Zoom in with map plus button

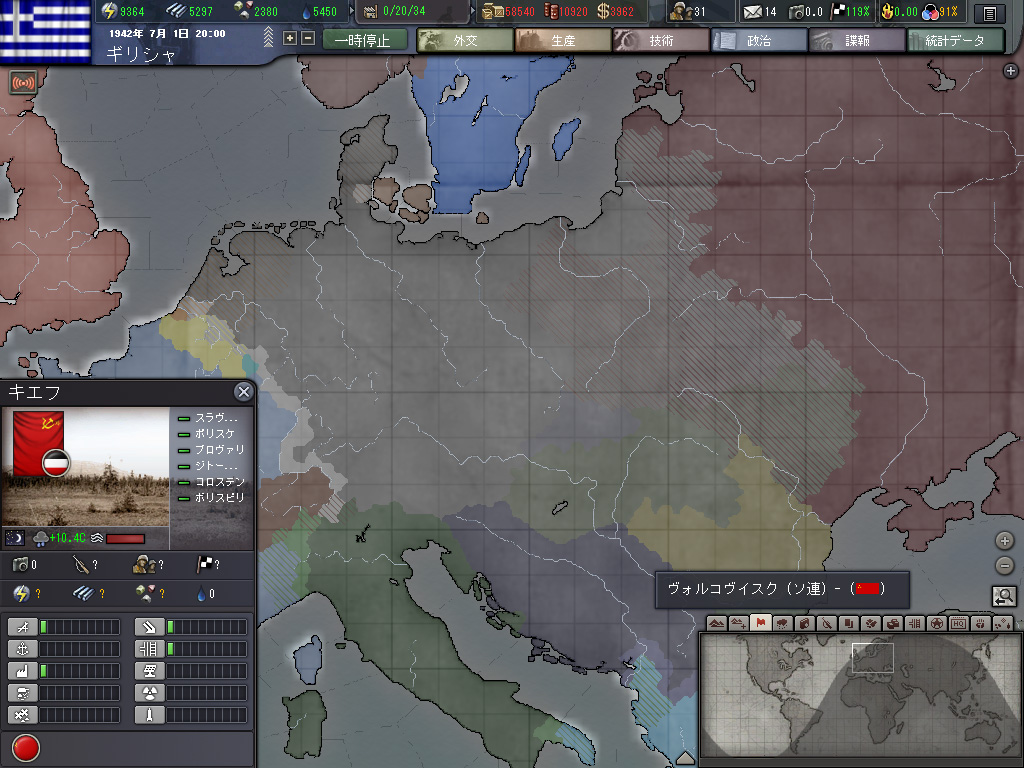point(1004,541)
